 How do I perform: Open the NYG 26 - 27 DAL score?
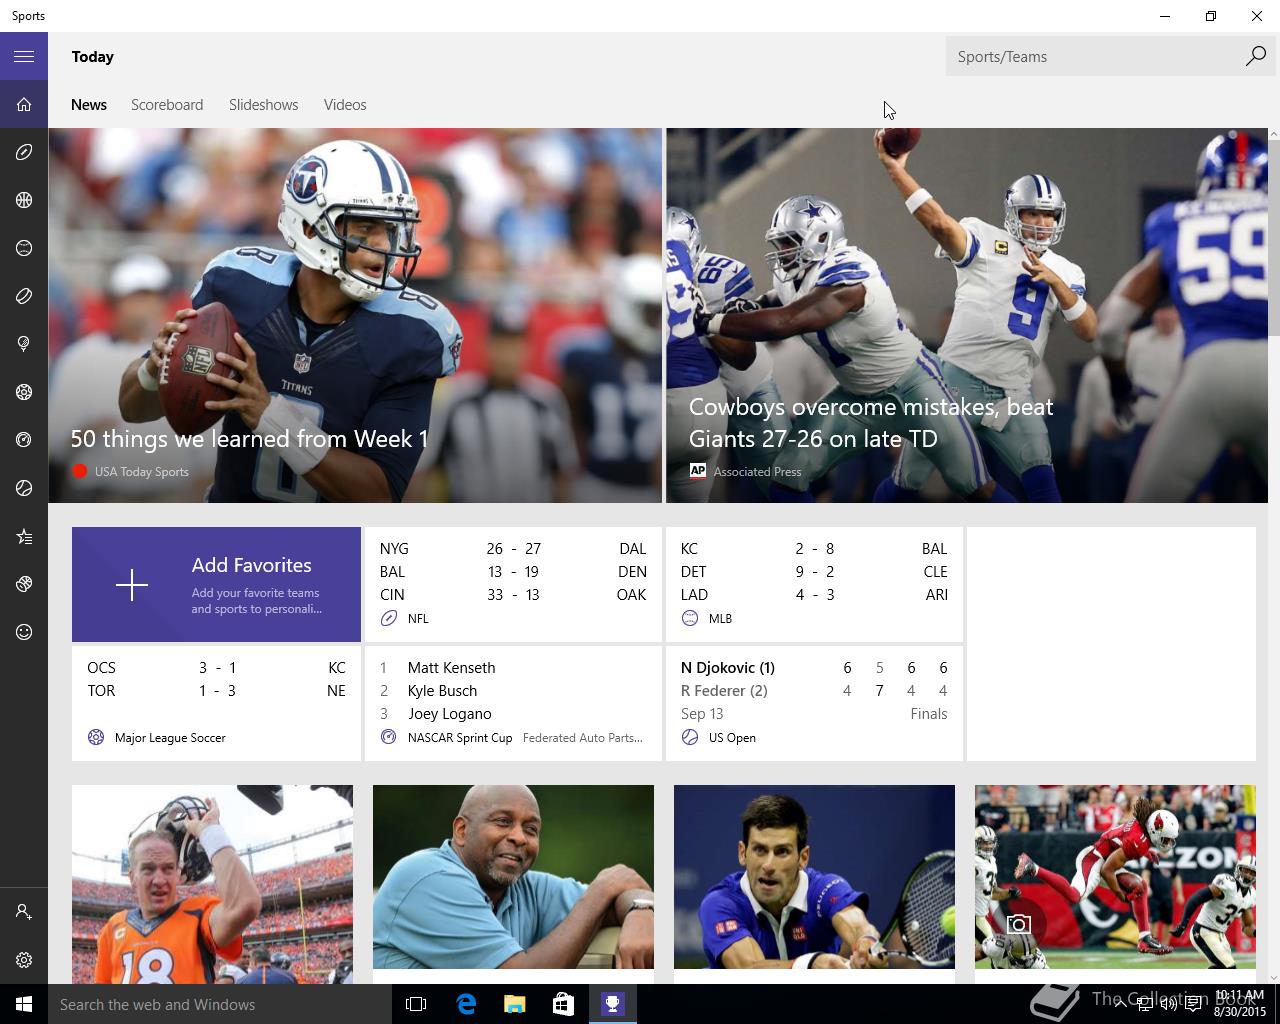(x=513, y=548)
